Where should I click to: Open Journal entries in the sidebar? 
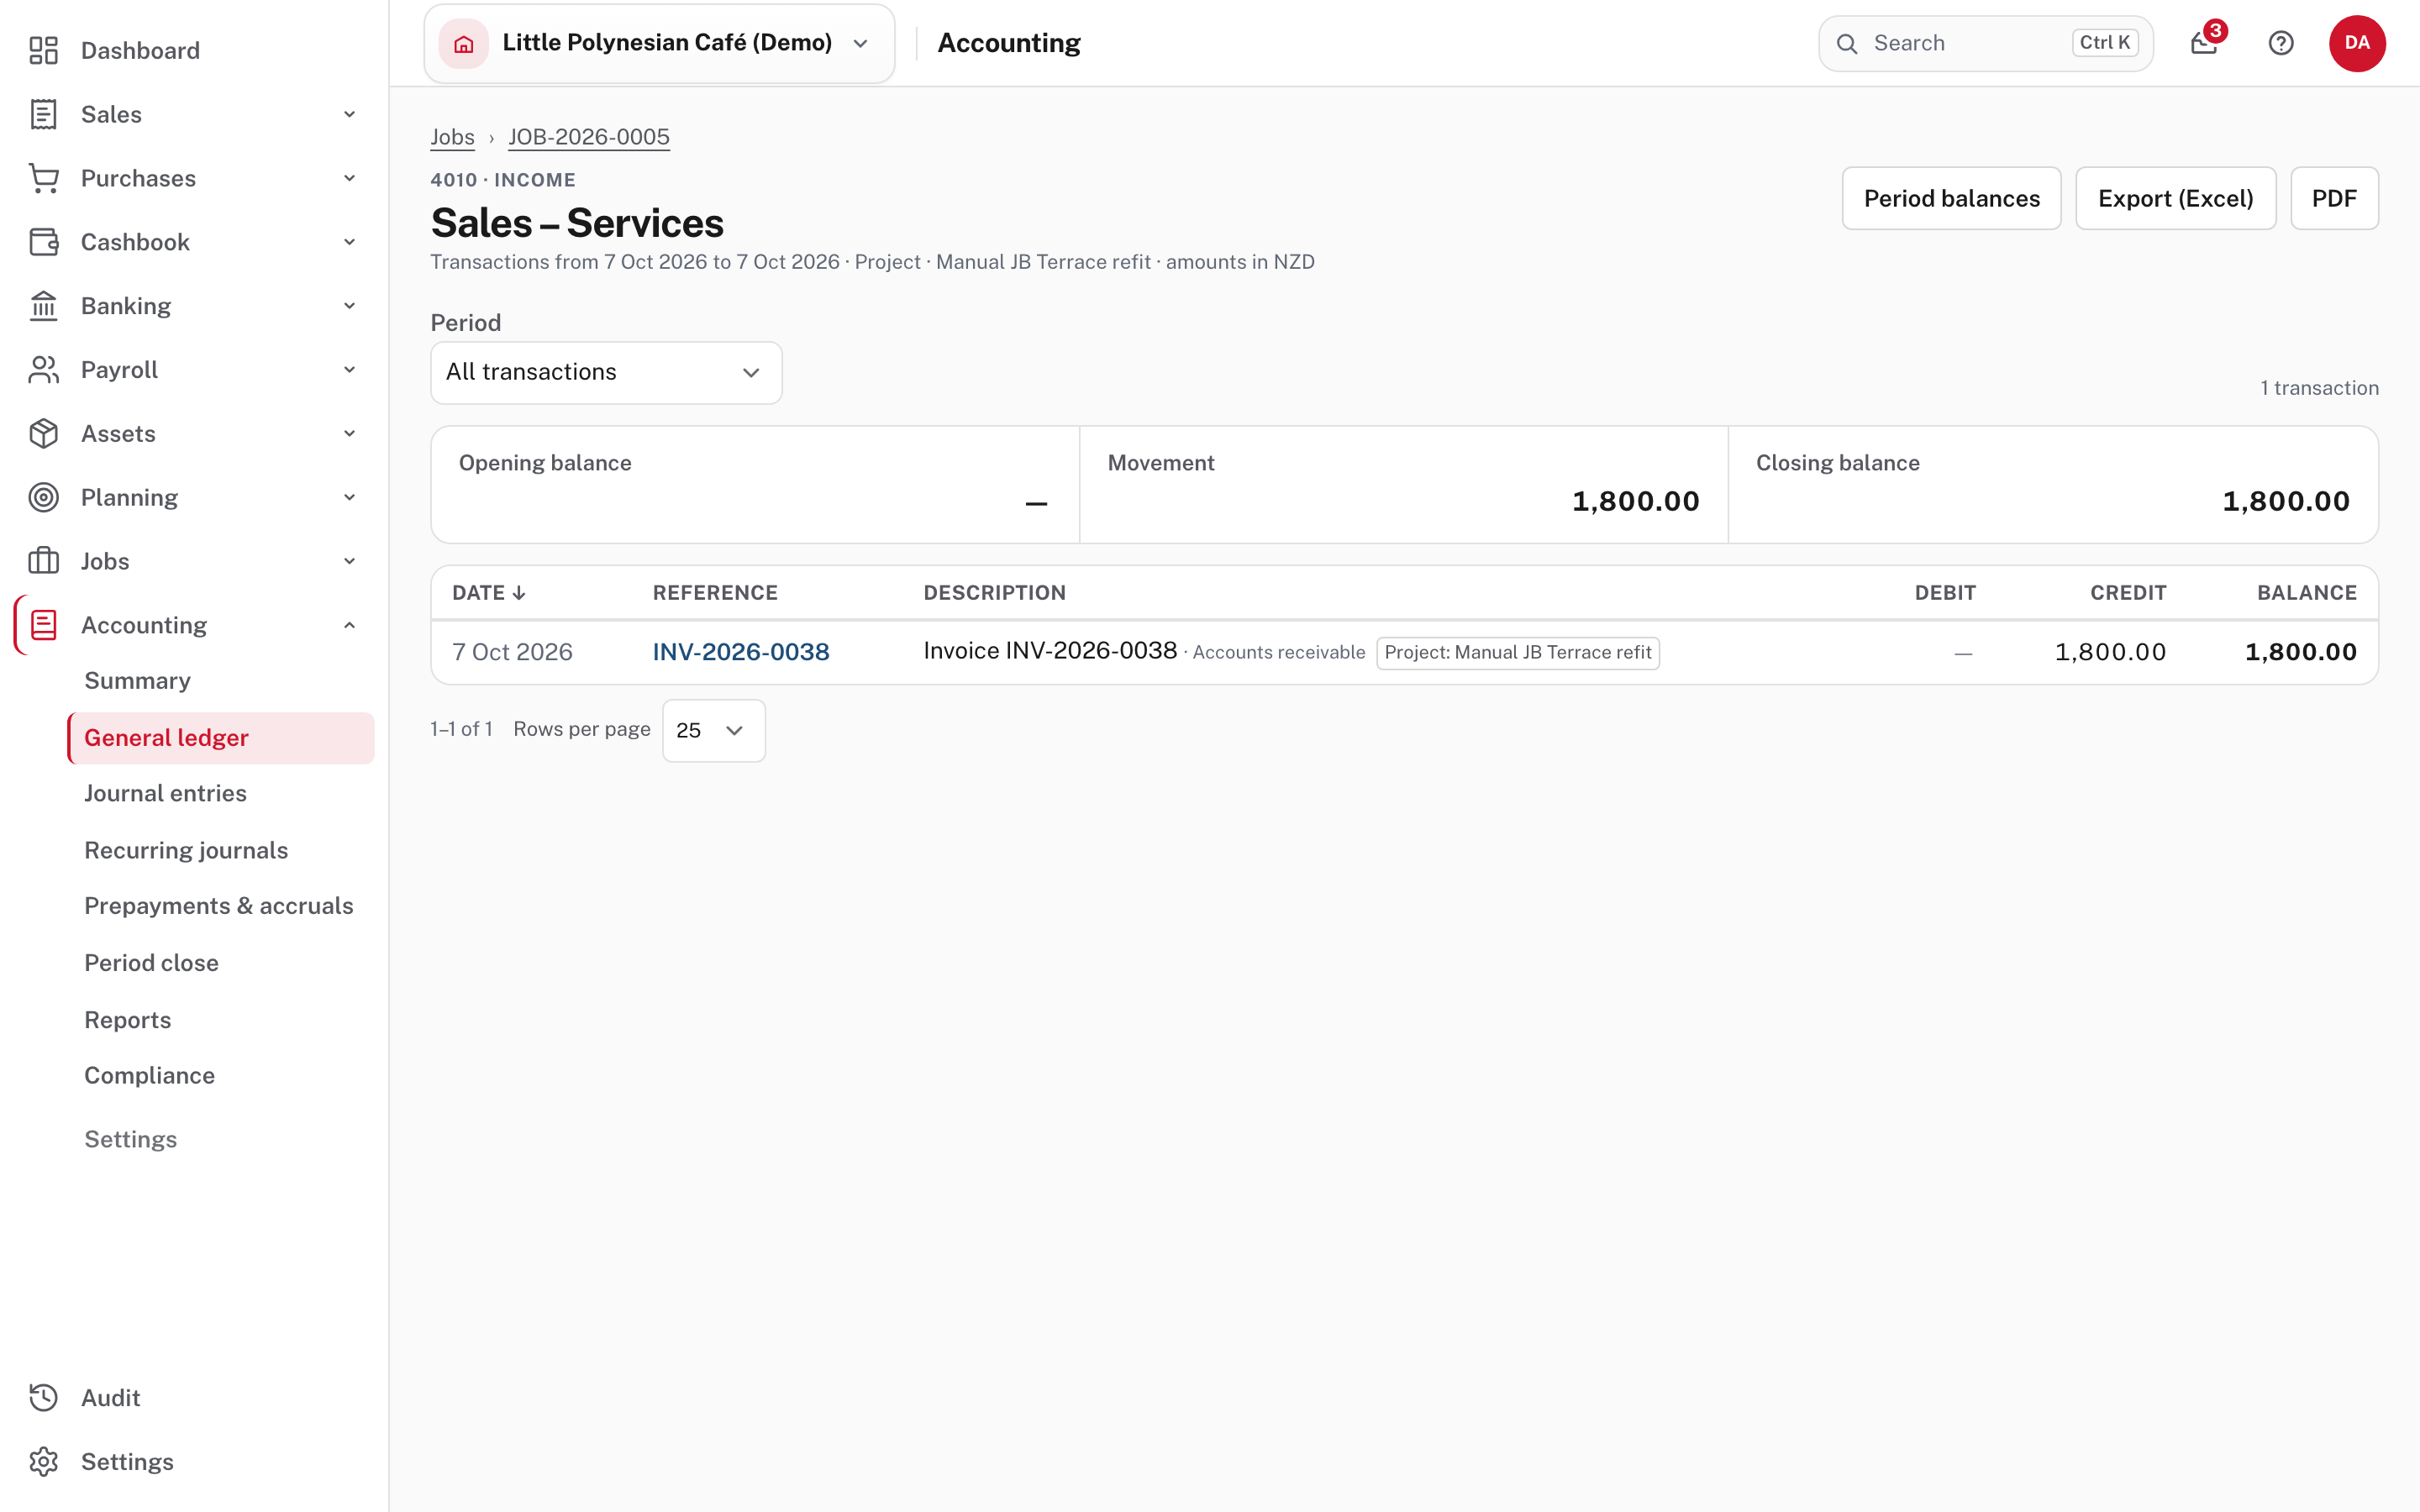coord(165,793)
